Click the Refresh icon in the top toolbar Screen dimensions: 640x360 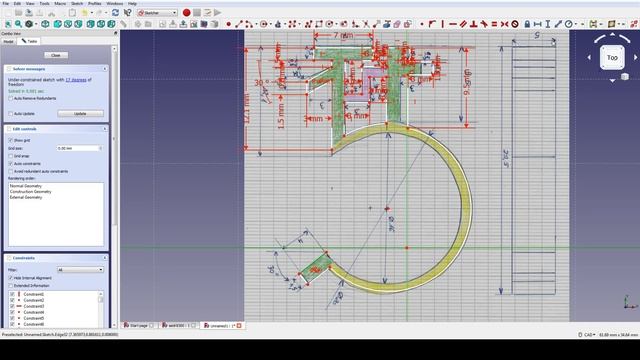pos(116,13)
